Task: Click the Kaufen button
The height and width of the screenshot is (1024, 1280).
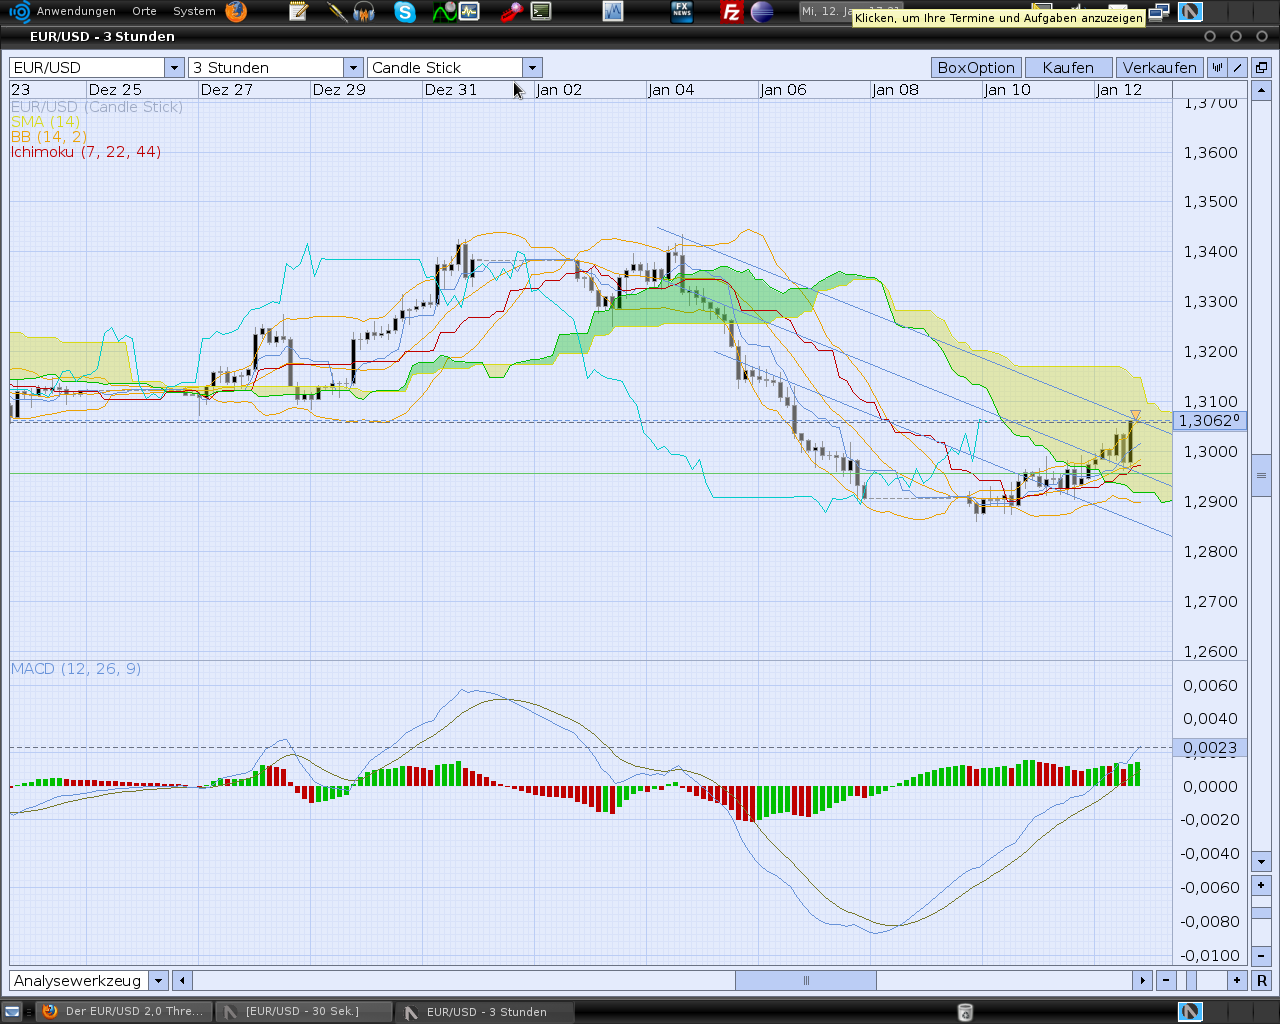Action: tap(1067, 67)
